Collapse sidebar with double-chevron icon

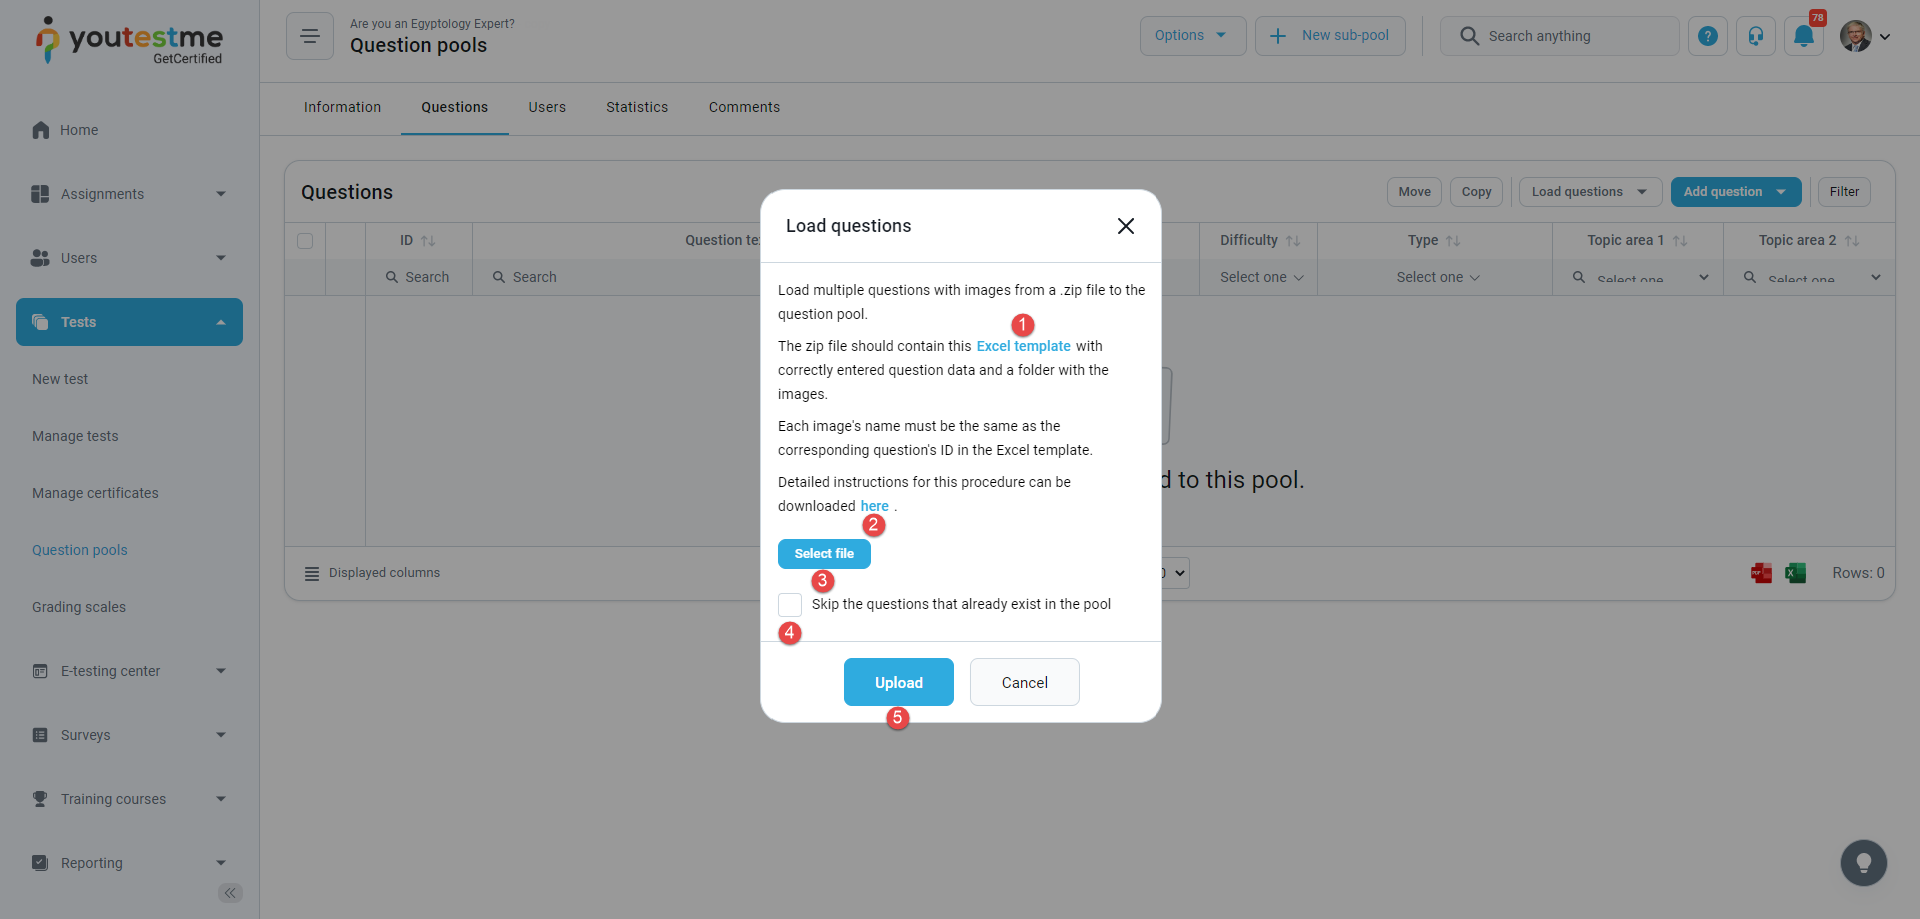230,893
